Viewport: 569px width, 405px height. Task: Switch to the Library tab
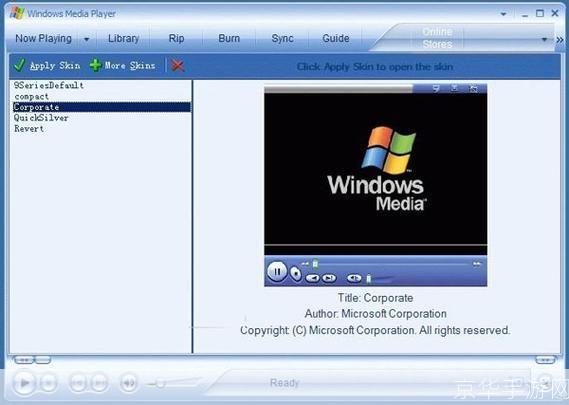tap(123, 38)
